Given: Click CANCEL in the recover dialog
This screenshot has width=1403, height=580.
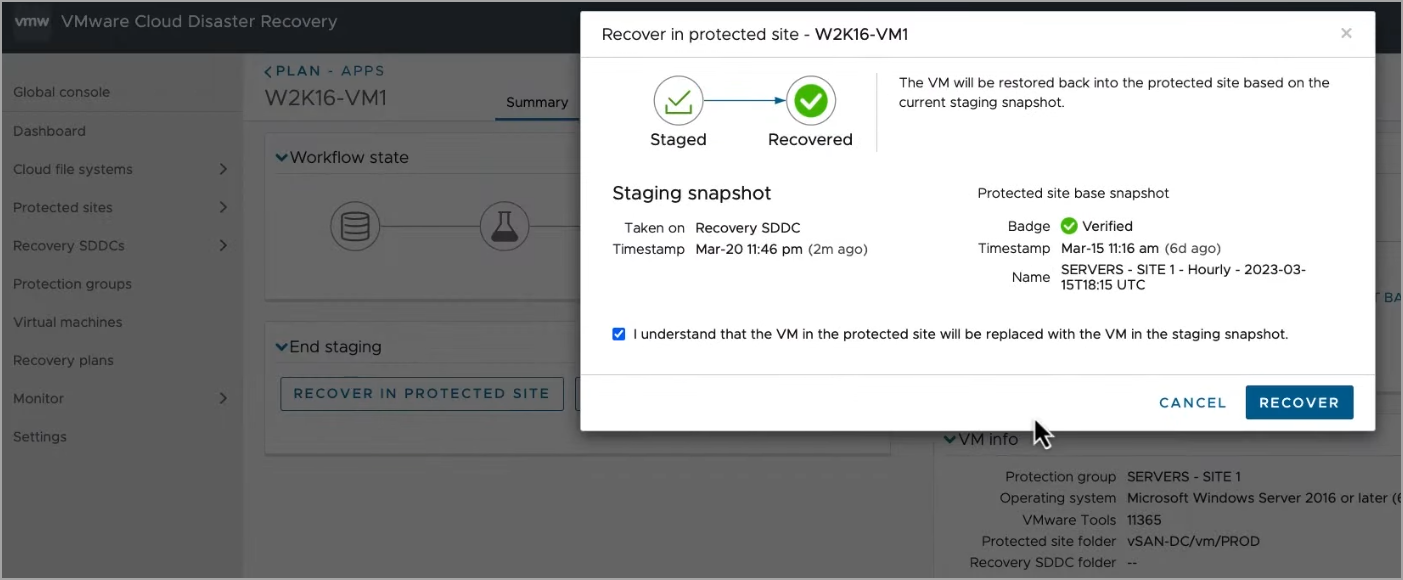Looking at the screenshot, I should coord(1193,402).
